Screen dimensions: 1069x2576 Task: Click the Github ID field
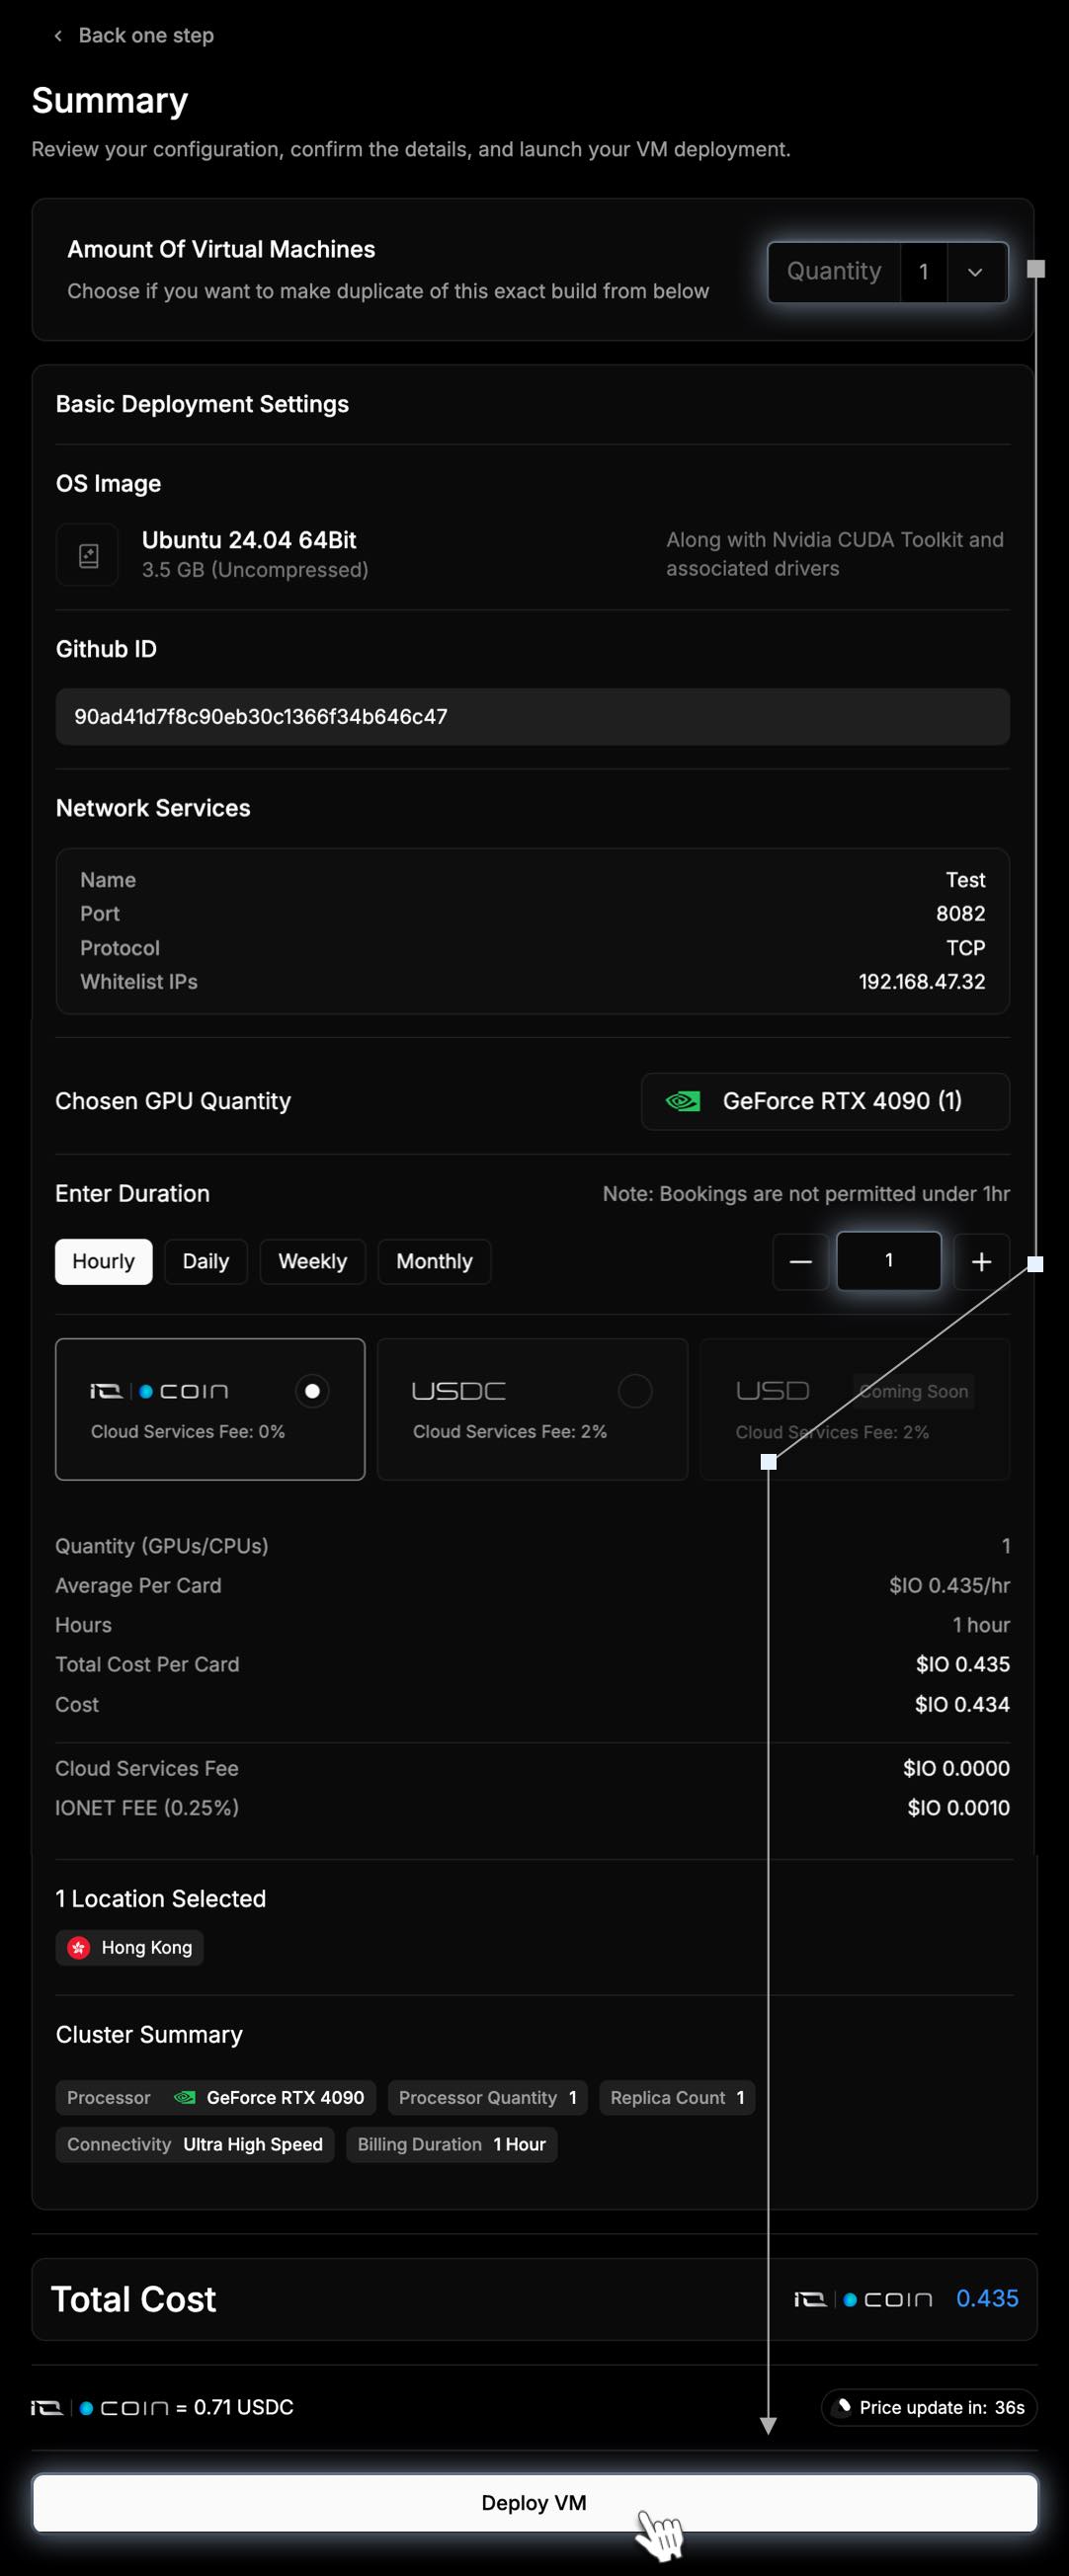pos(532,717)
